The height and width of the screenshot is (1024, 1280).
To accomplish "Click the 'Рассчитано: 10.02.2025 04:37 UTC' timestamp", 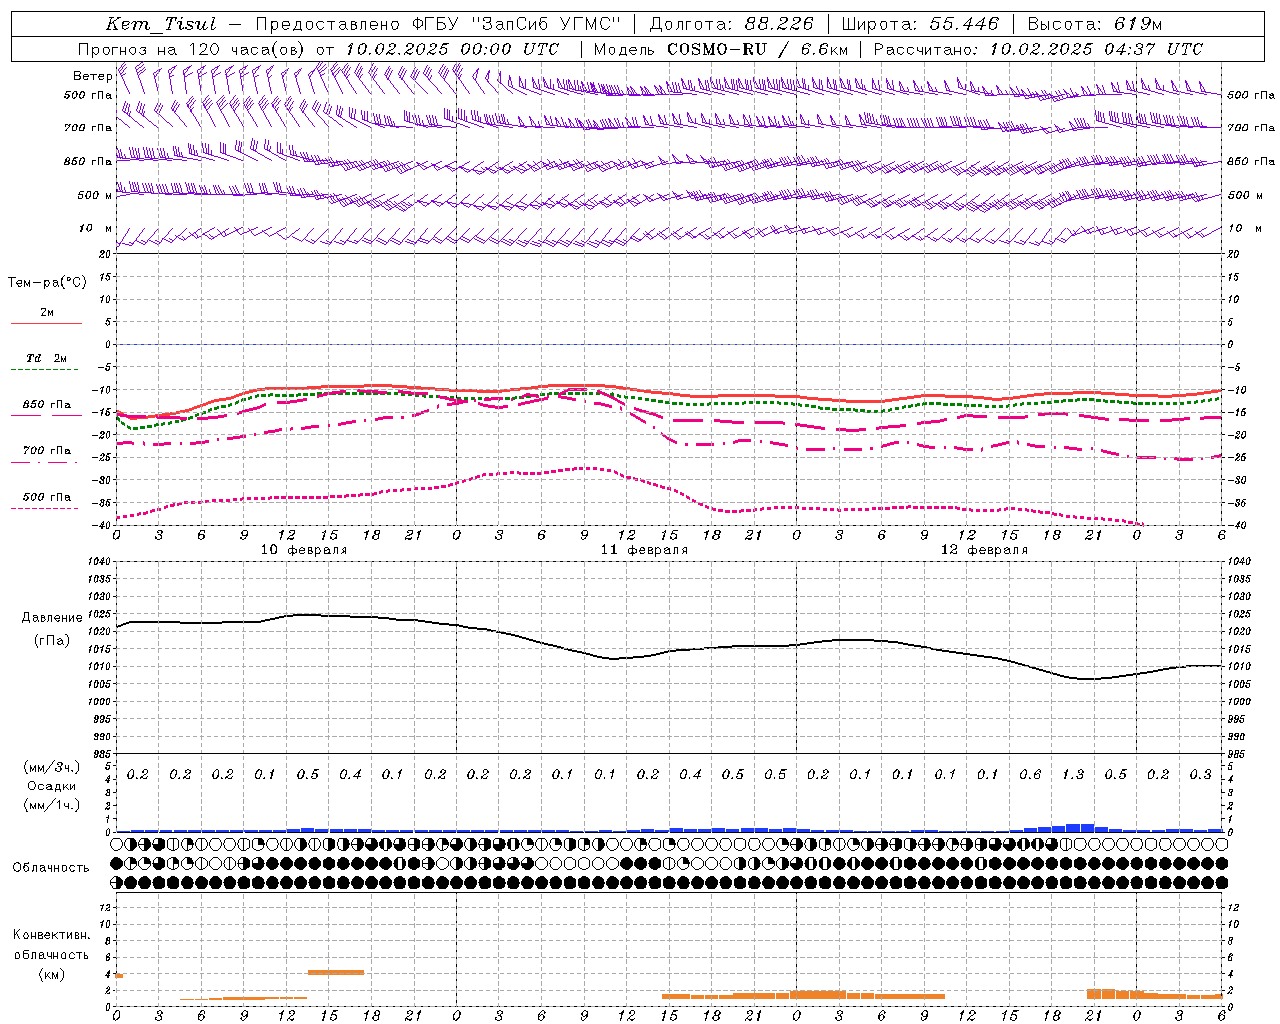I will 1038,49.
